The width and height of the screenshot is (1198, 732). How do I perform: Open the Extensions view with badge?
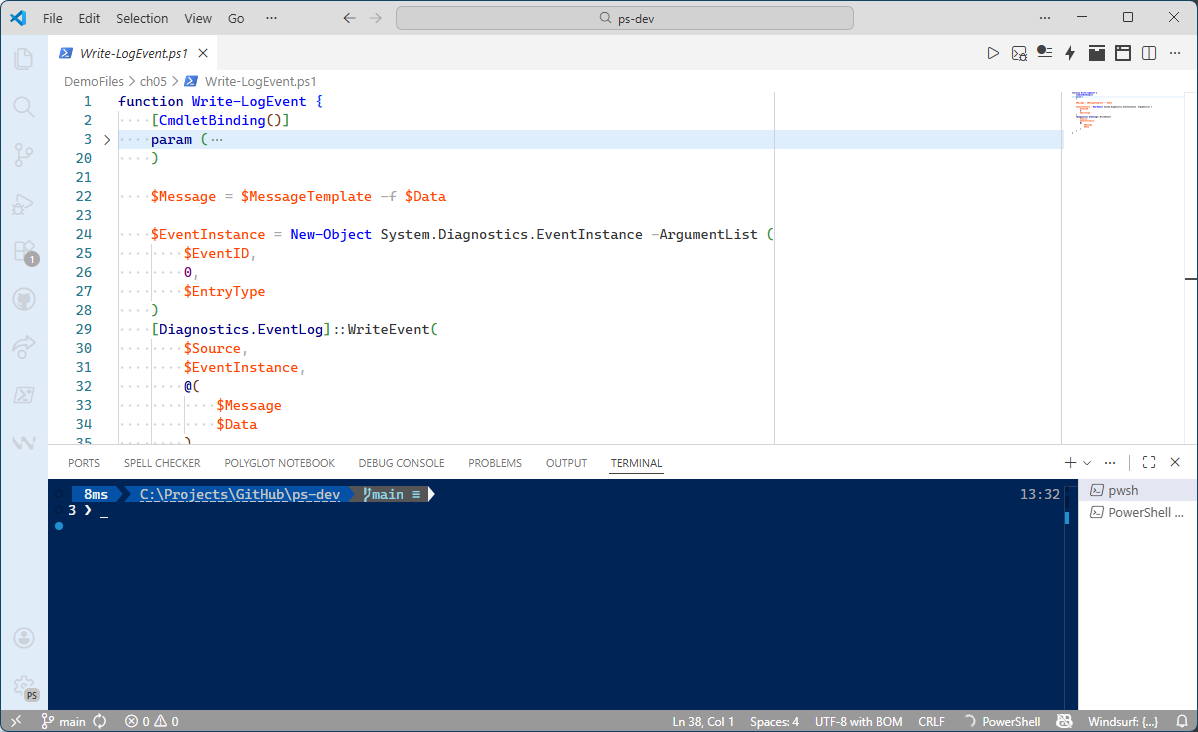click(23, 251)
